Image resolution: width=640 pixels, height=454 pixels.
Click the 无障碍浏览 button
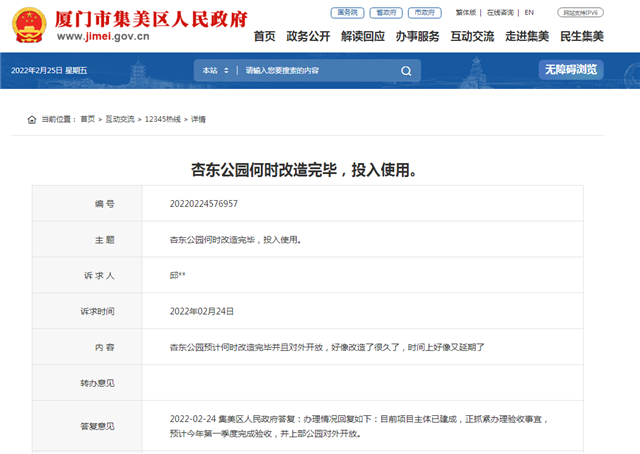(x=571, y=69)
